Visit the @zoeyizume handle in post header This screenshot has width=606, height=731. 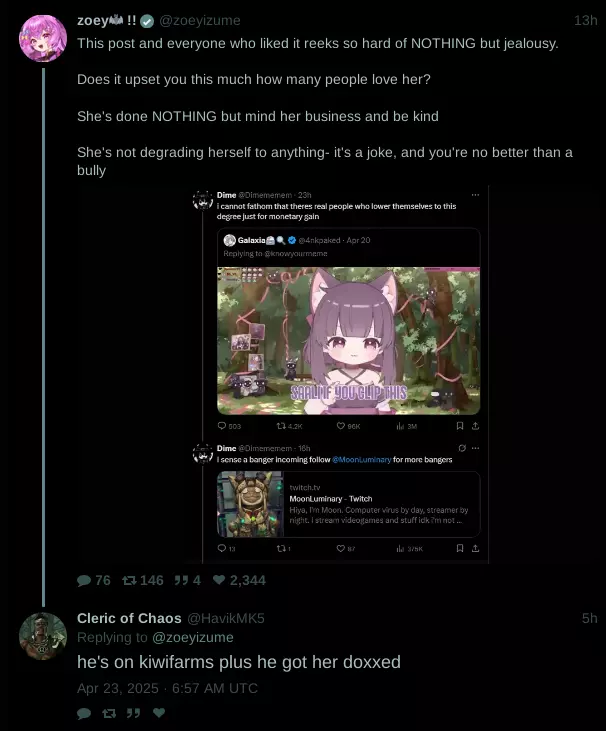tap(200, 21)
